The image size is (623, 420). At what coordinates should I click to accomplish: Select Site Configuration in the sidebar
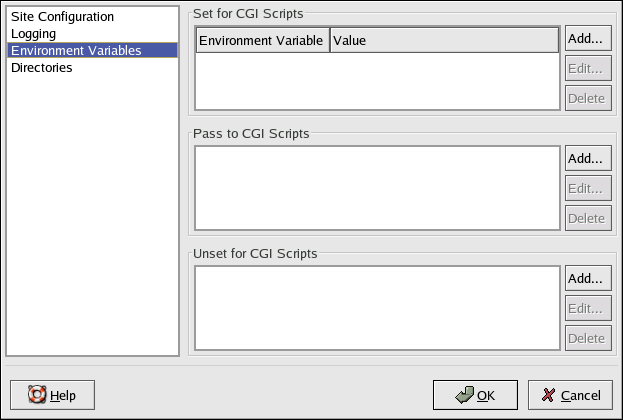click(62, 17)
